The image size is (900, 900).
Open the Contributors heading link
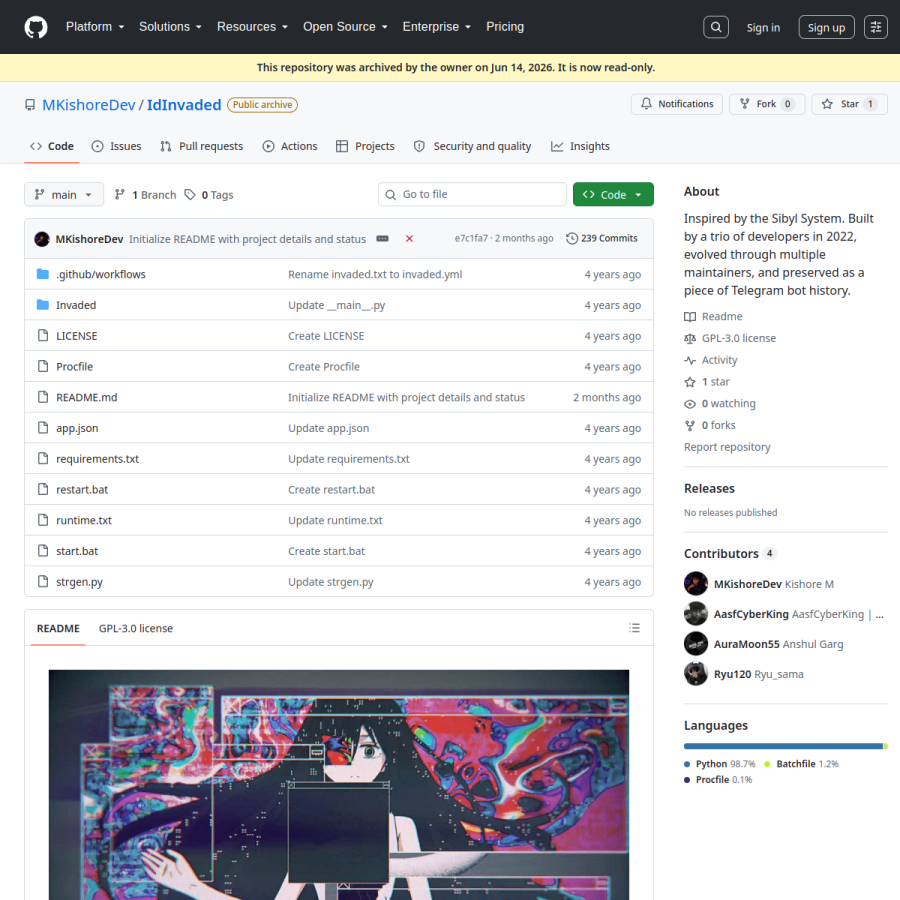[x=731, y=554]
